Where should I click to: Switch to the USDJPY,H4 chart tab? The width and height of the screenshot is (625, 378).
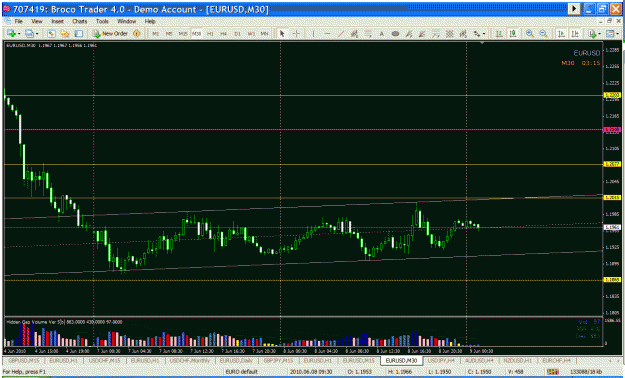[x=441, y=360]
